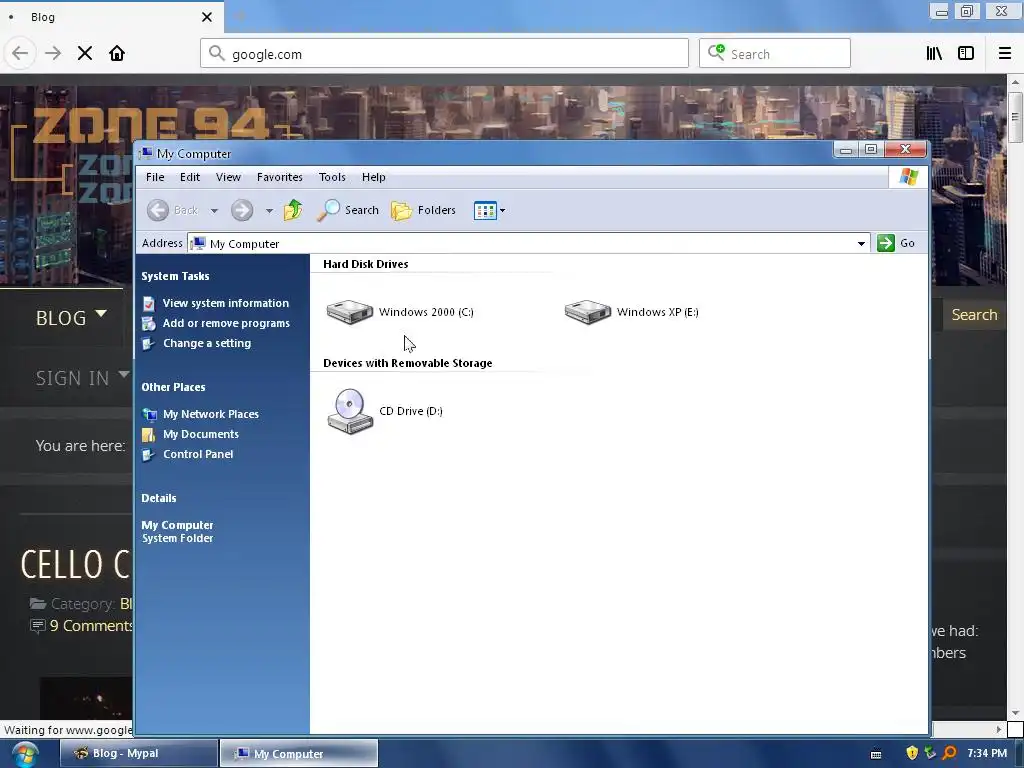Click Add or remove programs link

pos(226,323)
